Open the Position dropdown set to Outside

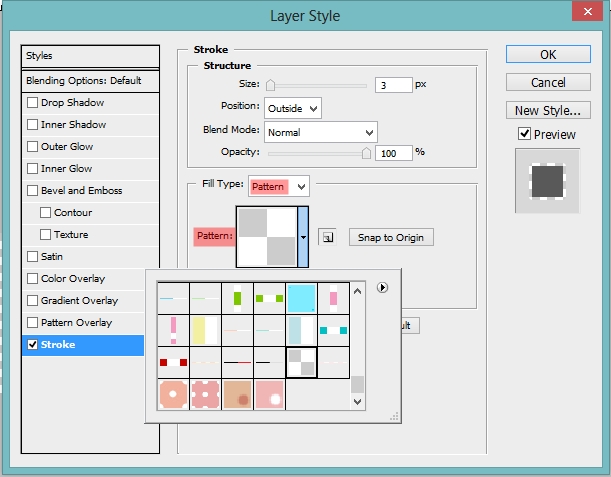293,108
